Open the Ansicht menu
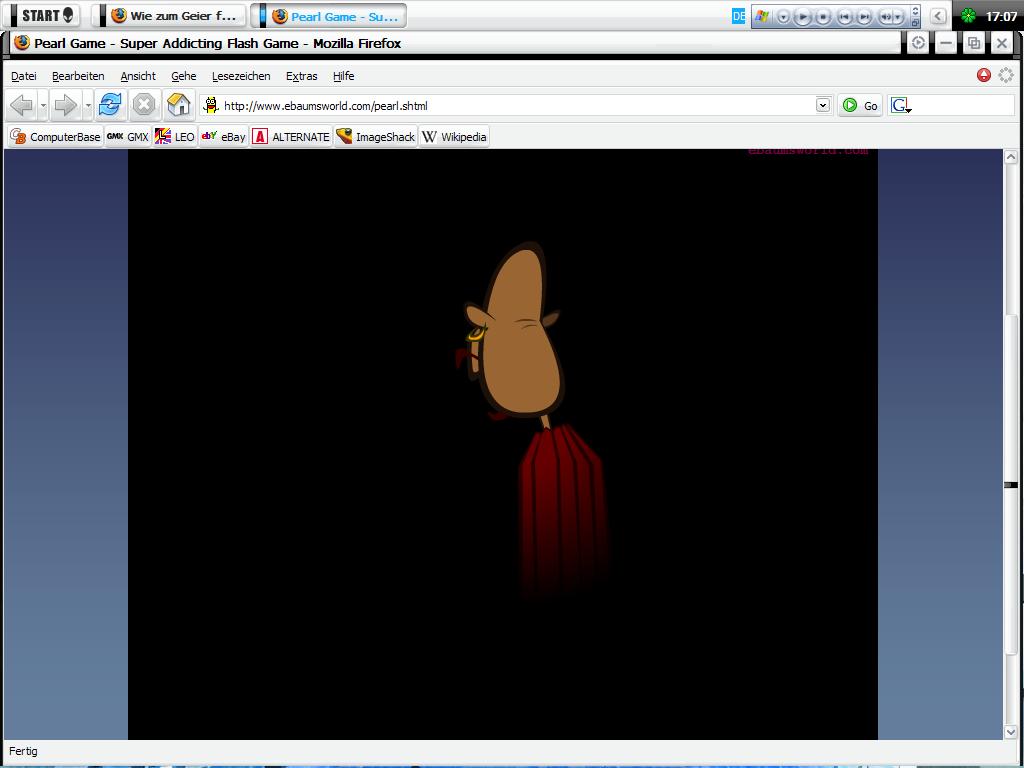This screenshot has height=768, width=1024. [138, 76]
